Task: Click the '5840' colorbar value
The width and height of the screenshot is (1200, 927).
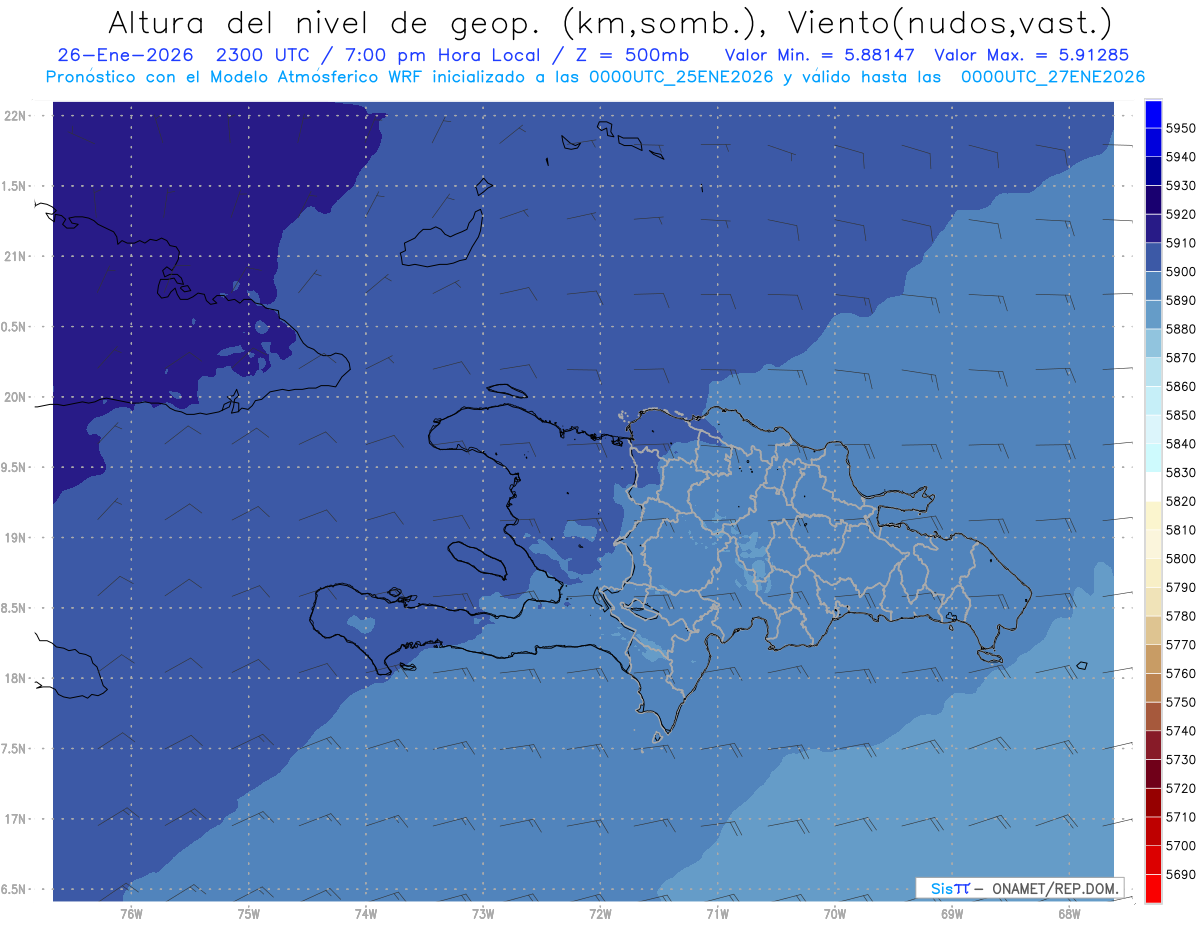Action: [x=1180, y=444]
